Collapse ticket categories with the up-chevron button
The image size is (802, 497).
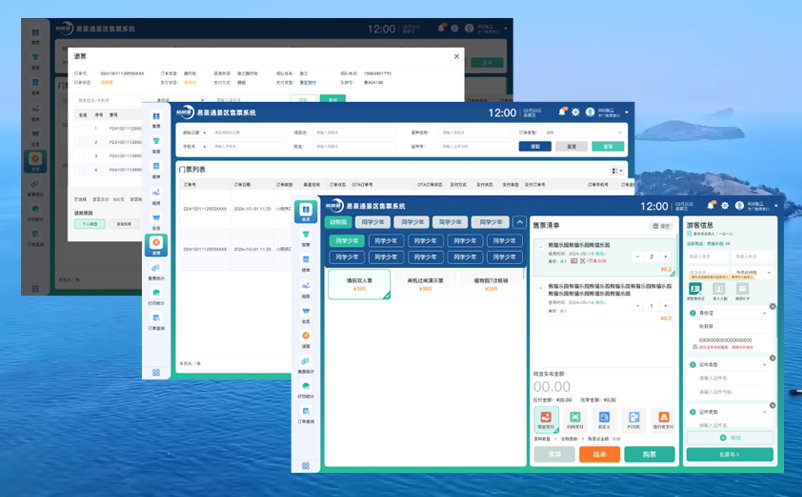520,222
